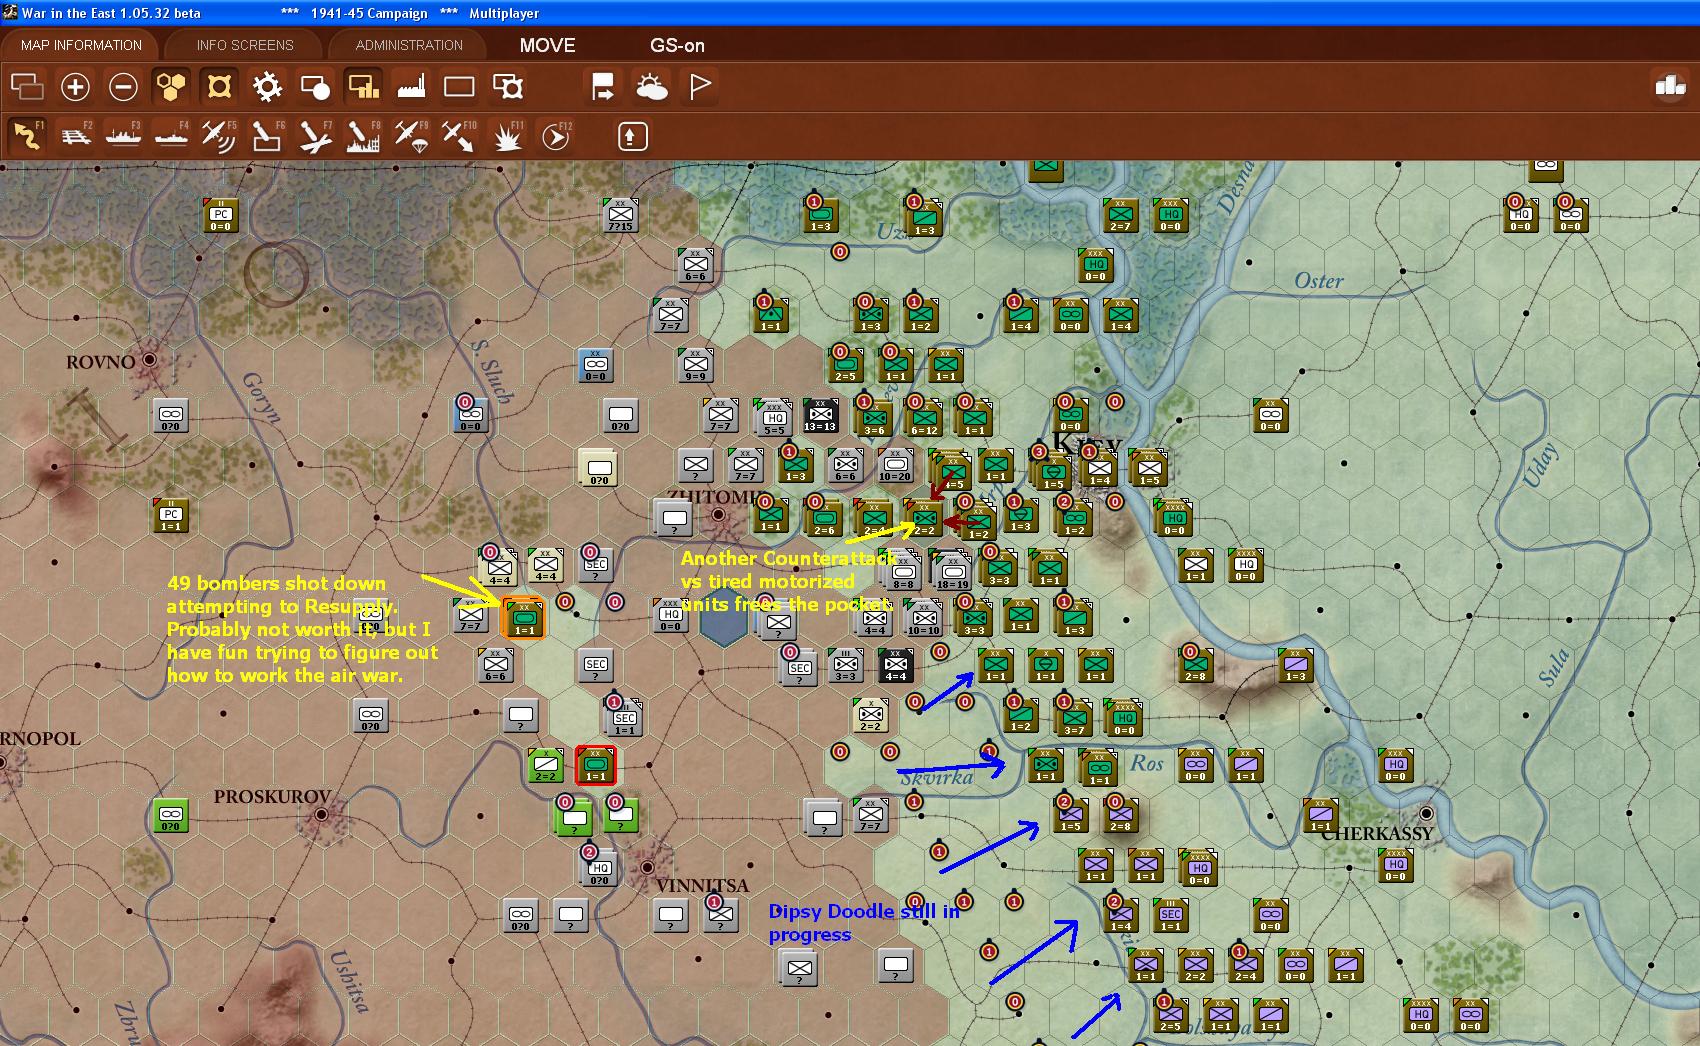The image size is (1700, 1046).
Task: Select the 18=19 unit stack
Action: (x=952, y=571)
